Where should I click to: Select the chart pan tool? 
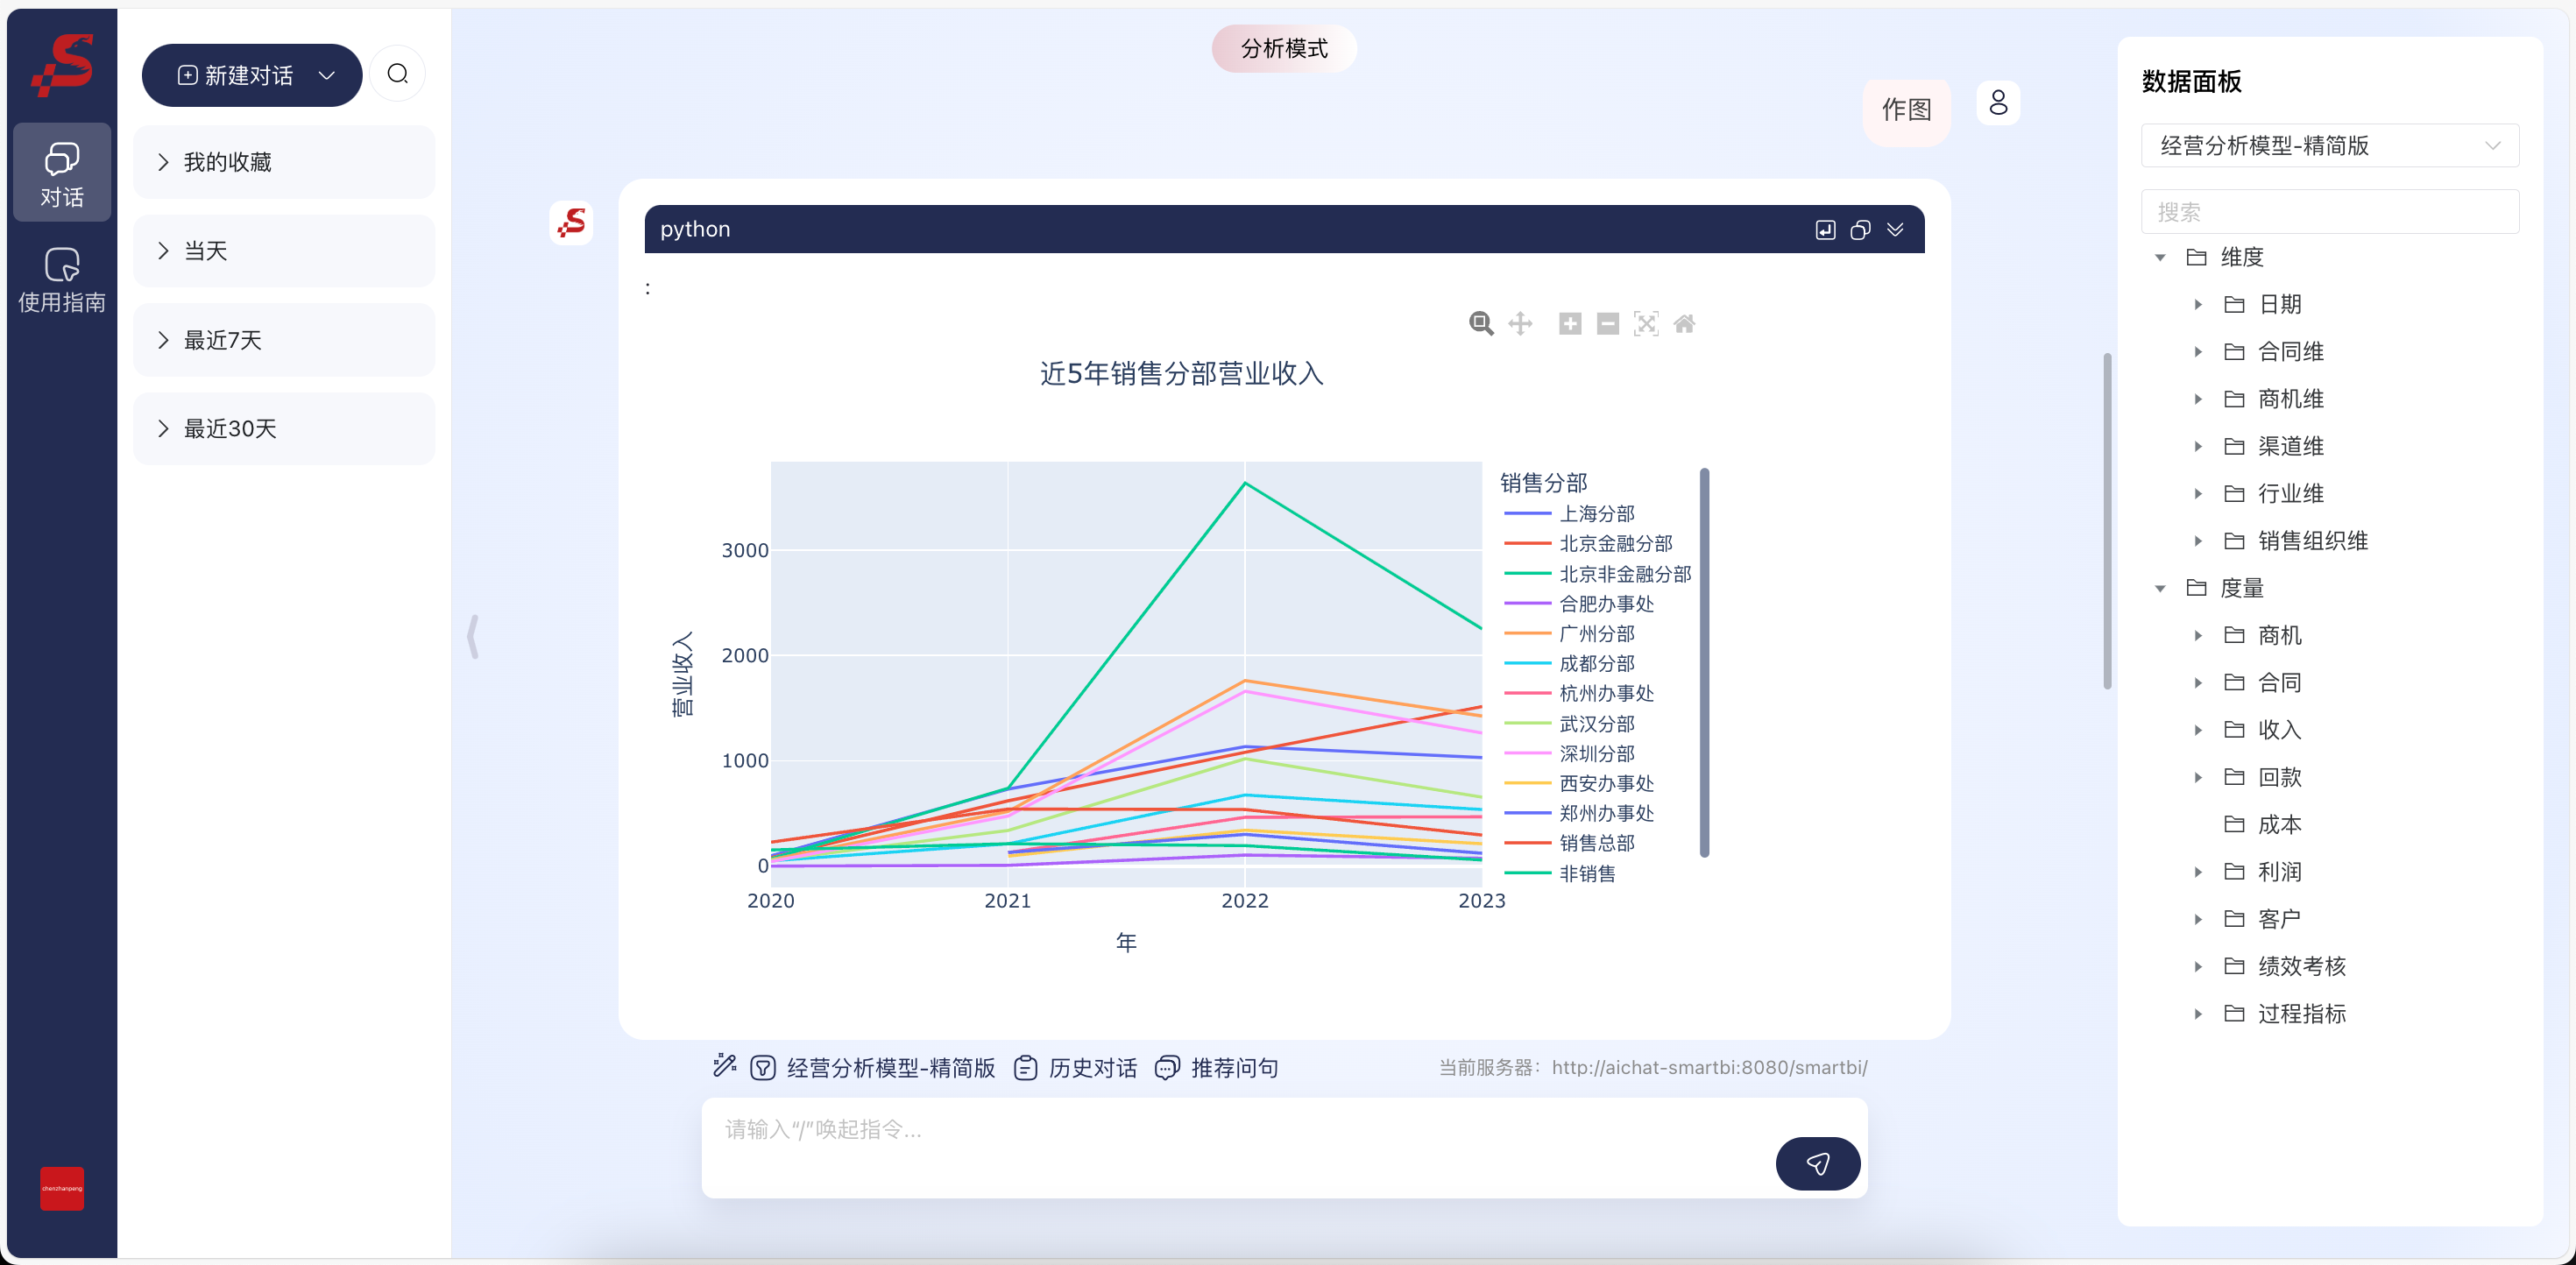tap(1520, 324)
